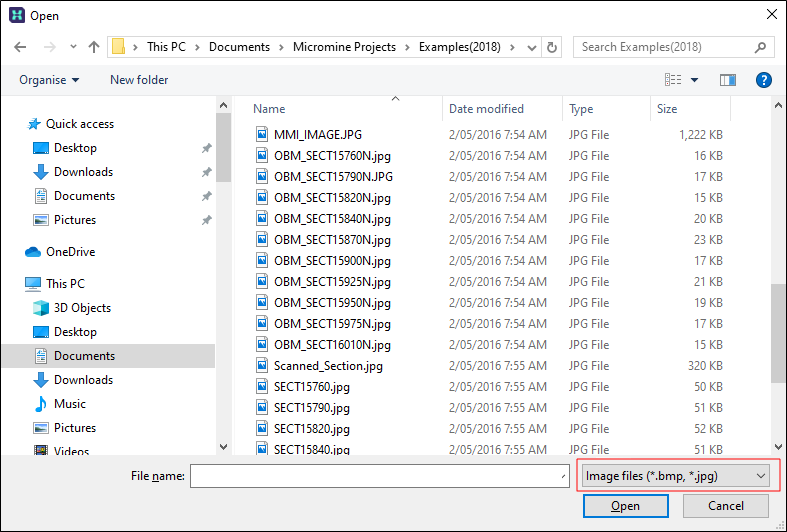Click in the File name input field

point(380,477)
